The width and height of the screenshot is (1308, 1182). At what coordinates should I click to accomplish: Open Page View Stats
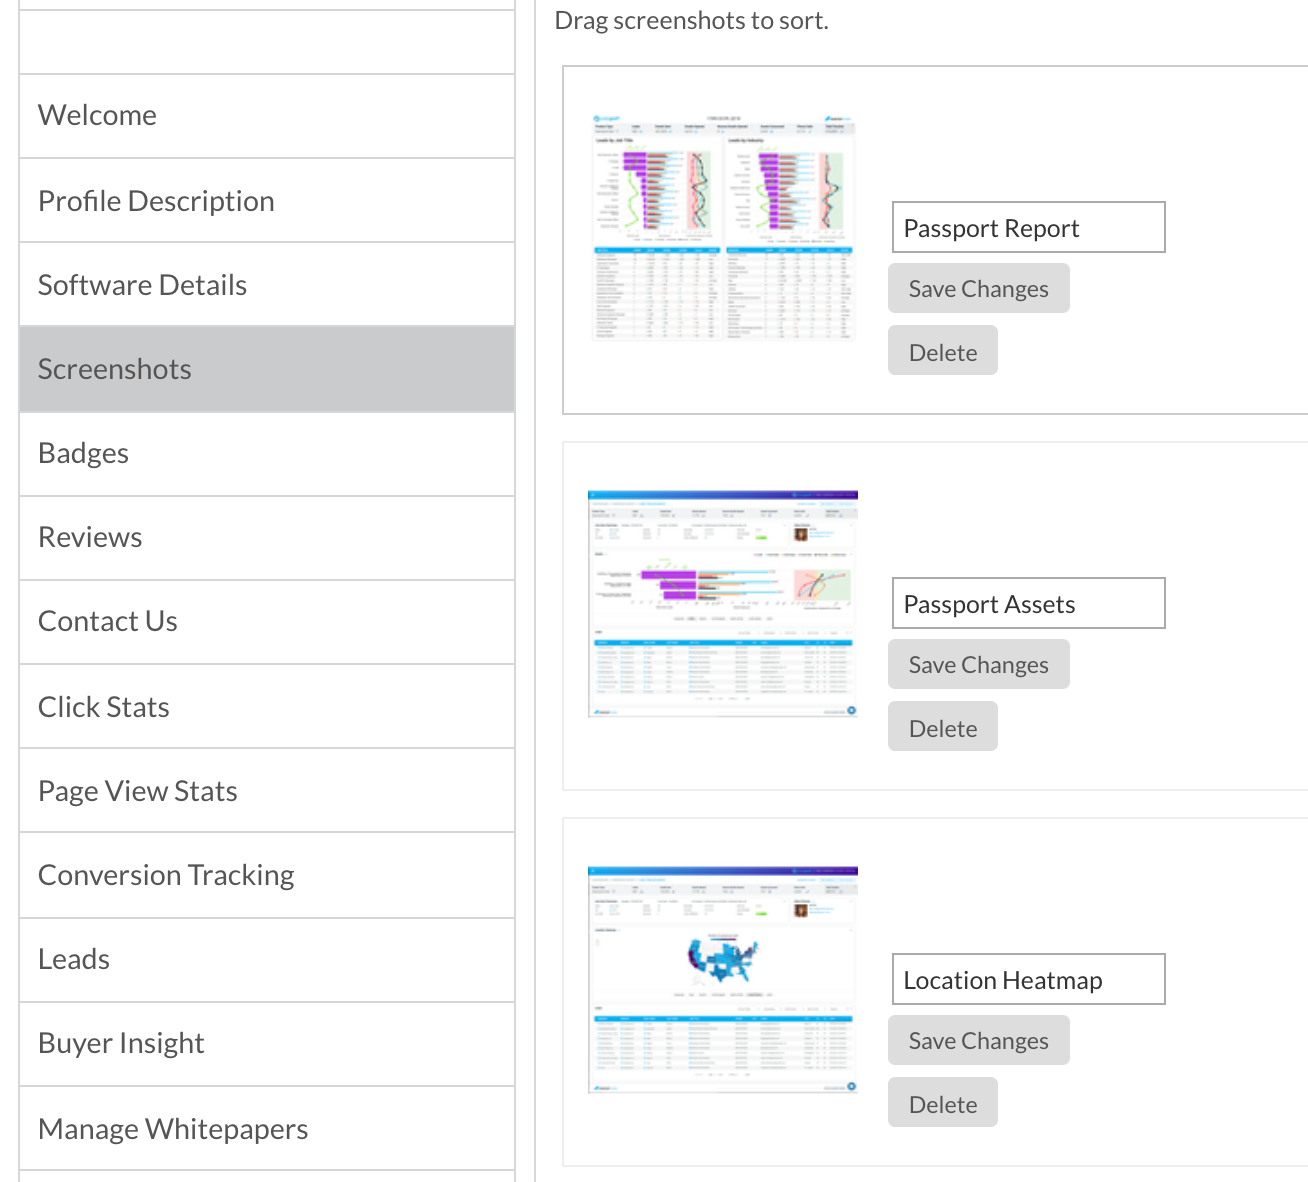pyautogui.click(x=137, y=790)
